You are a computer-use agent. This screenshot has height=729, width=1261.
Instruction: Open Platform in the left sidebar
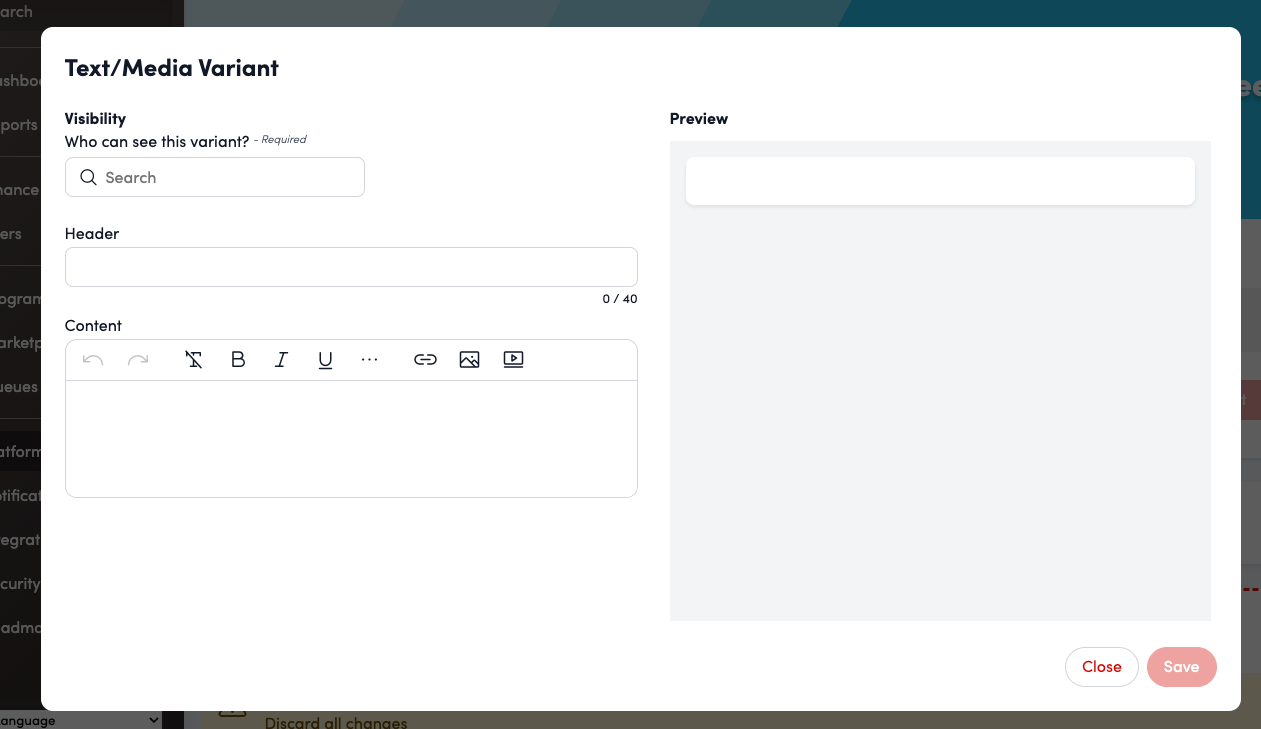(x=19, y=451)
